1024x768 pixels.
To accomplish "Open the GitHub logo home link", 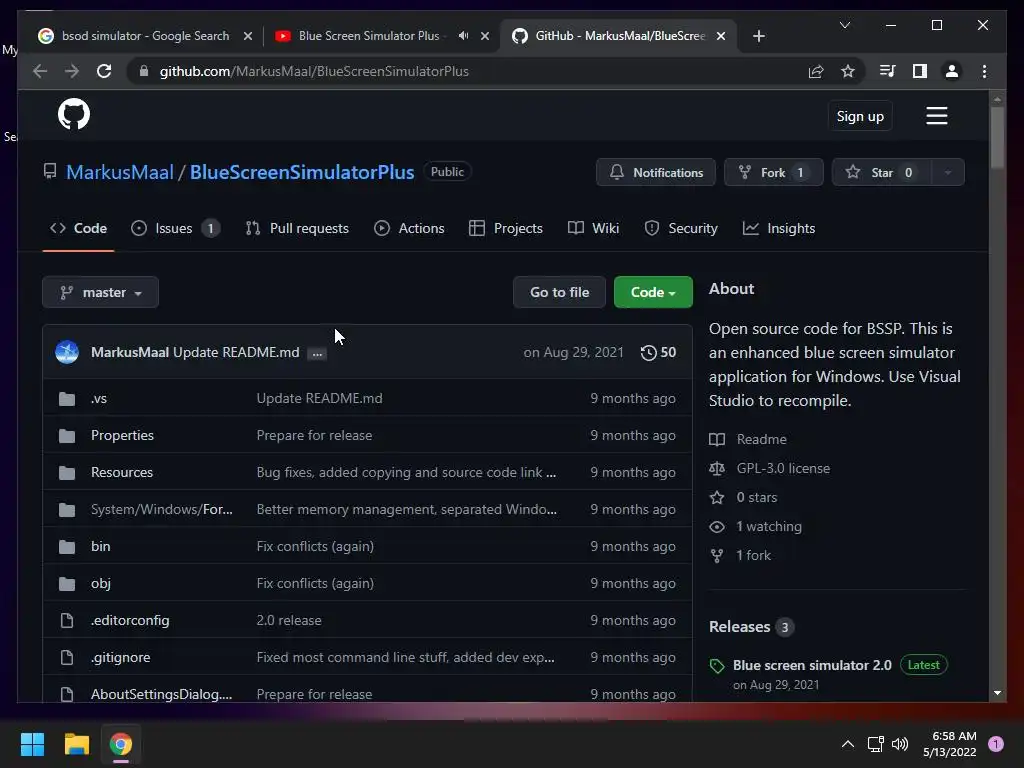I will pos(74,115).
